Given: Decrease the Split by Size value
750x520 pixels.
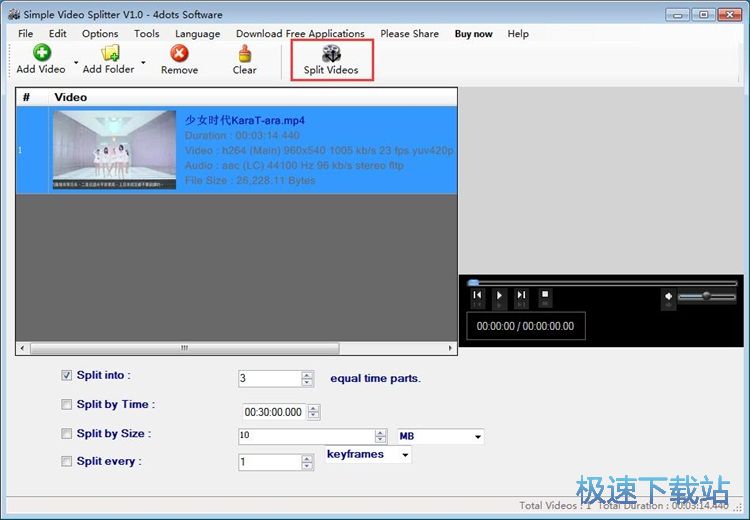Looking at the screenshot, I should (x=380, y=440).
